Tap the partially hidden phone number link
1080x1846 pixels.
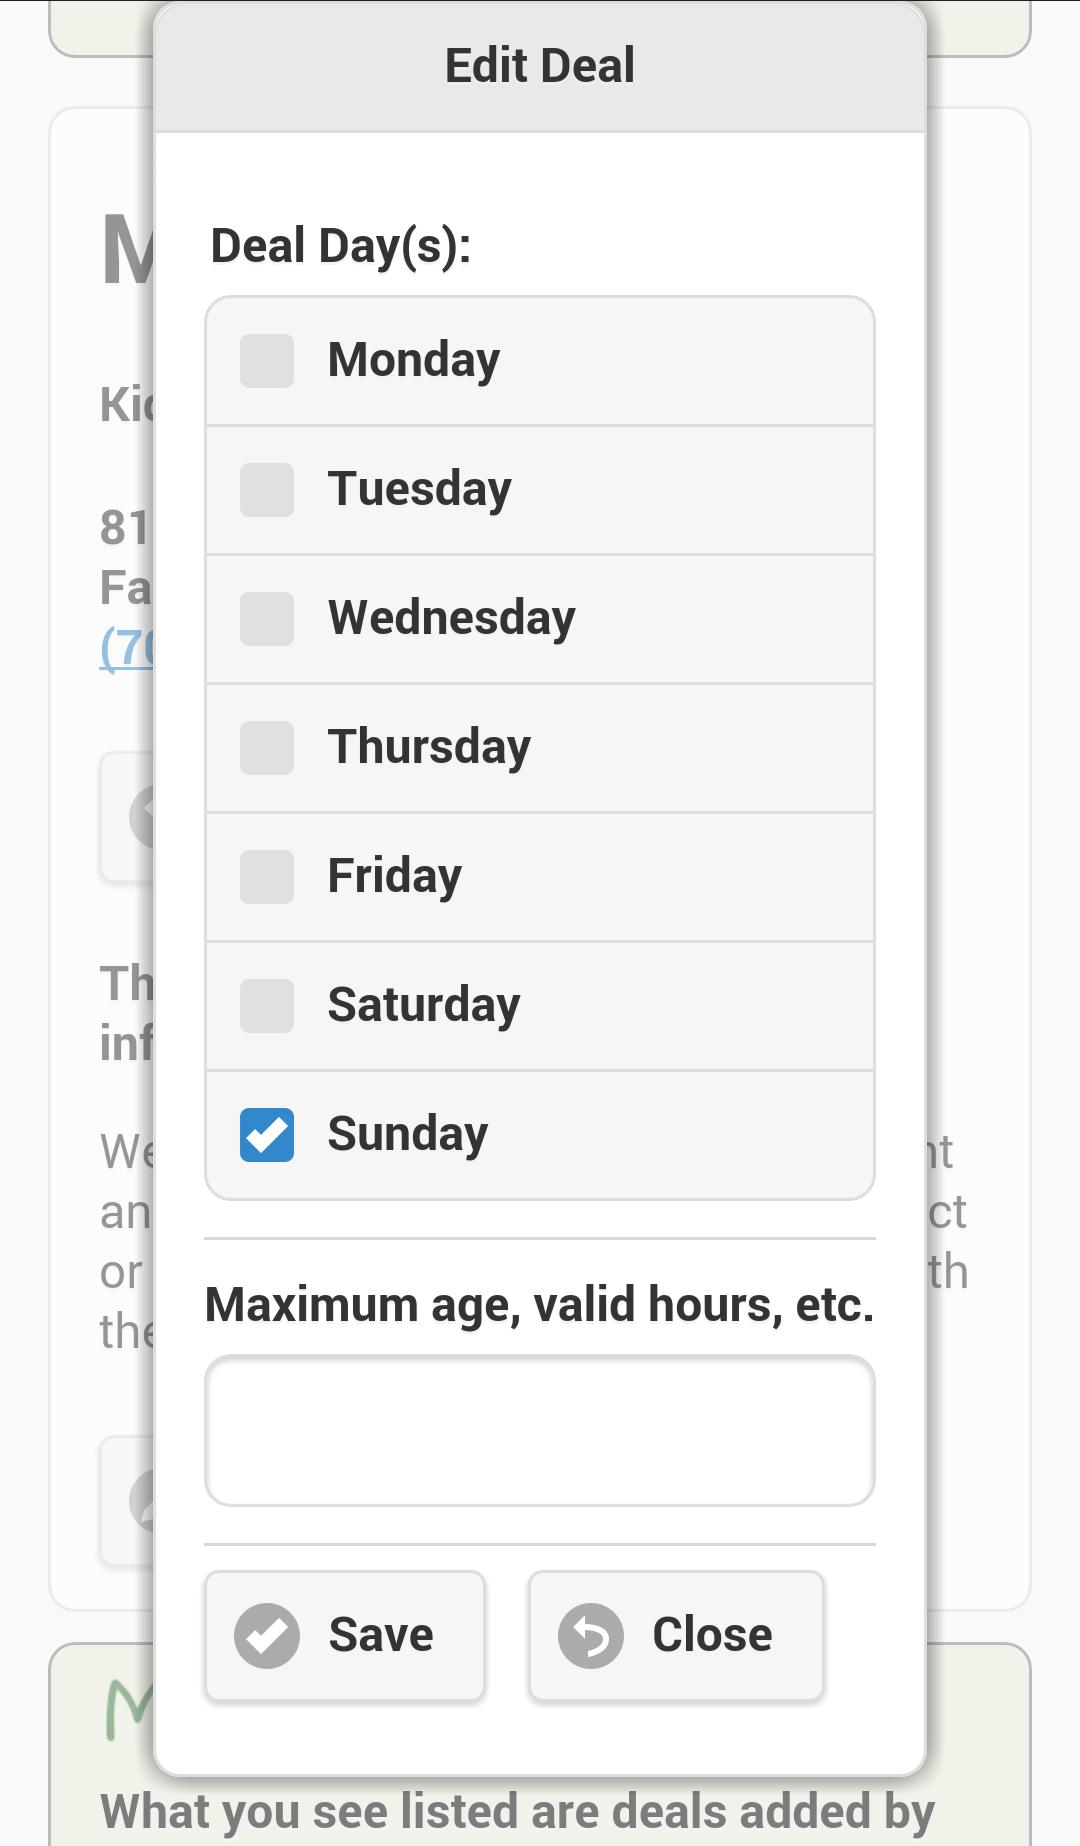click(127, 648)
